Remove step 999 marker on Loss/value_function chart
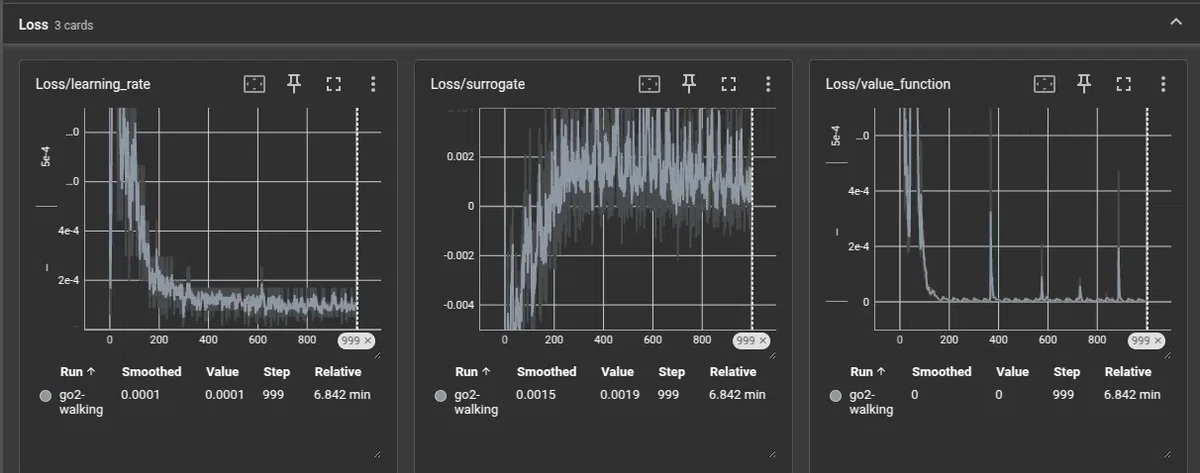The width and height of the screenshot is (1200, 473). tap(1157, 340)
